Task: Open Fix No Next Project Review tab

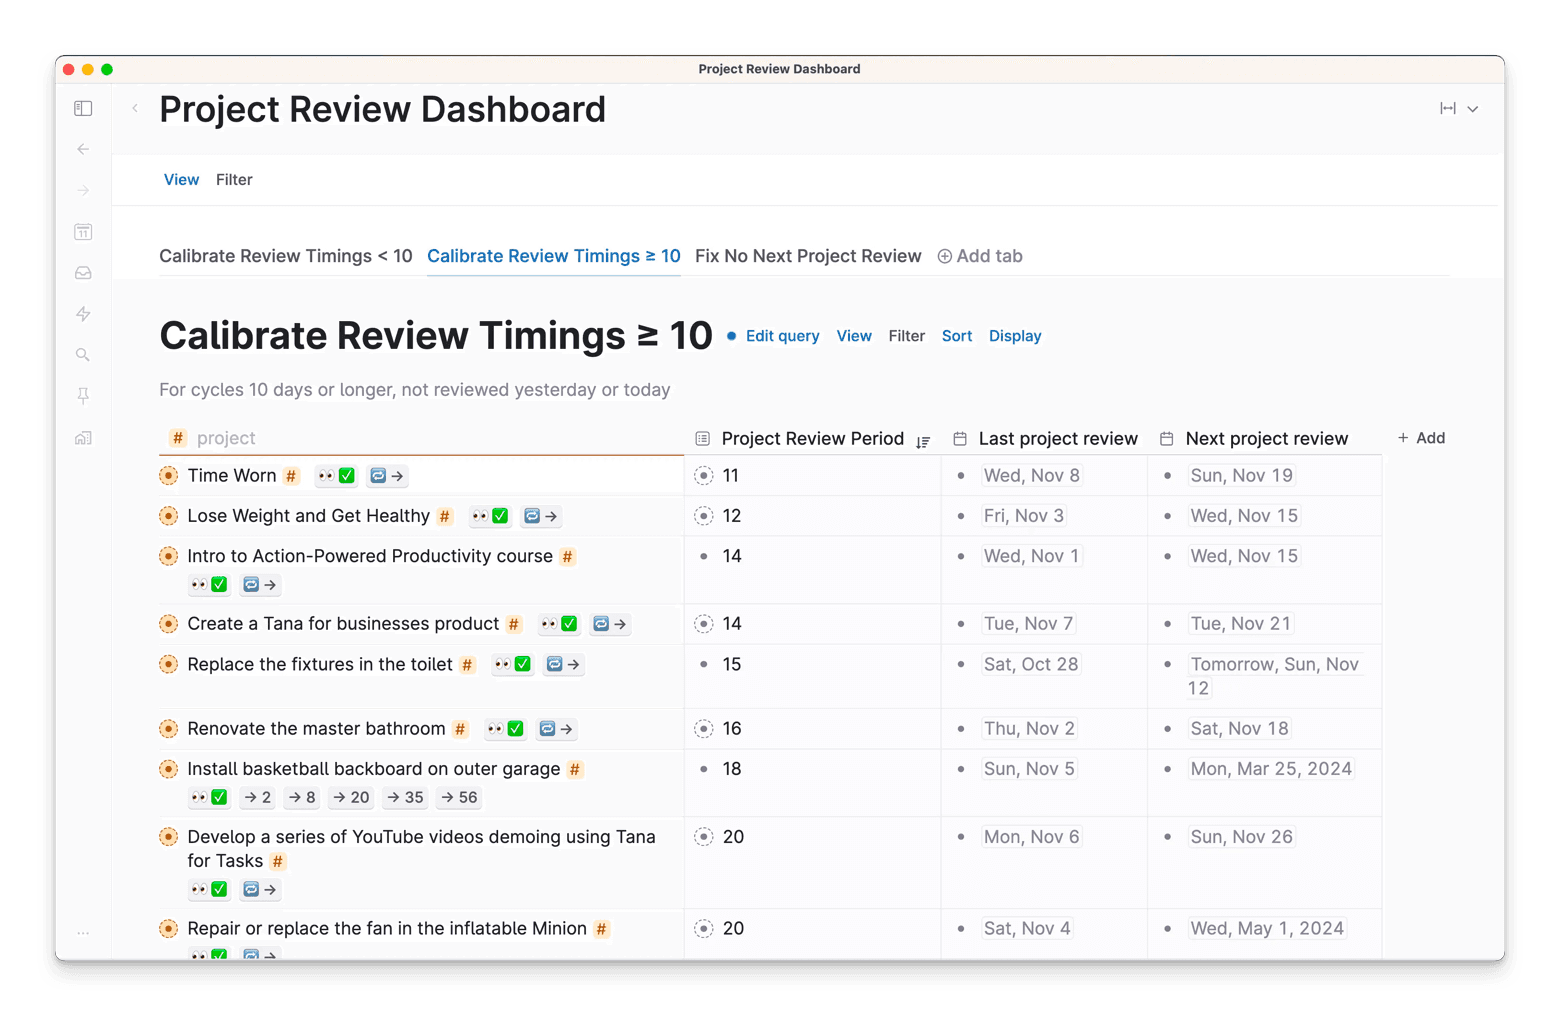Action: click(808, 256)
